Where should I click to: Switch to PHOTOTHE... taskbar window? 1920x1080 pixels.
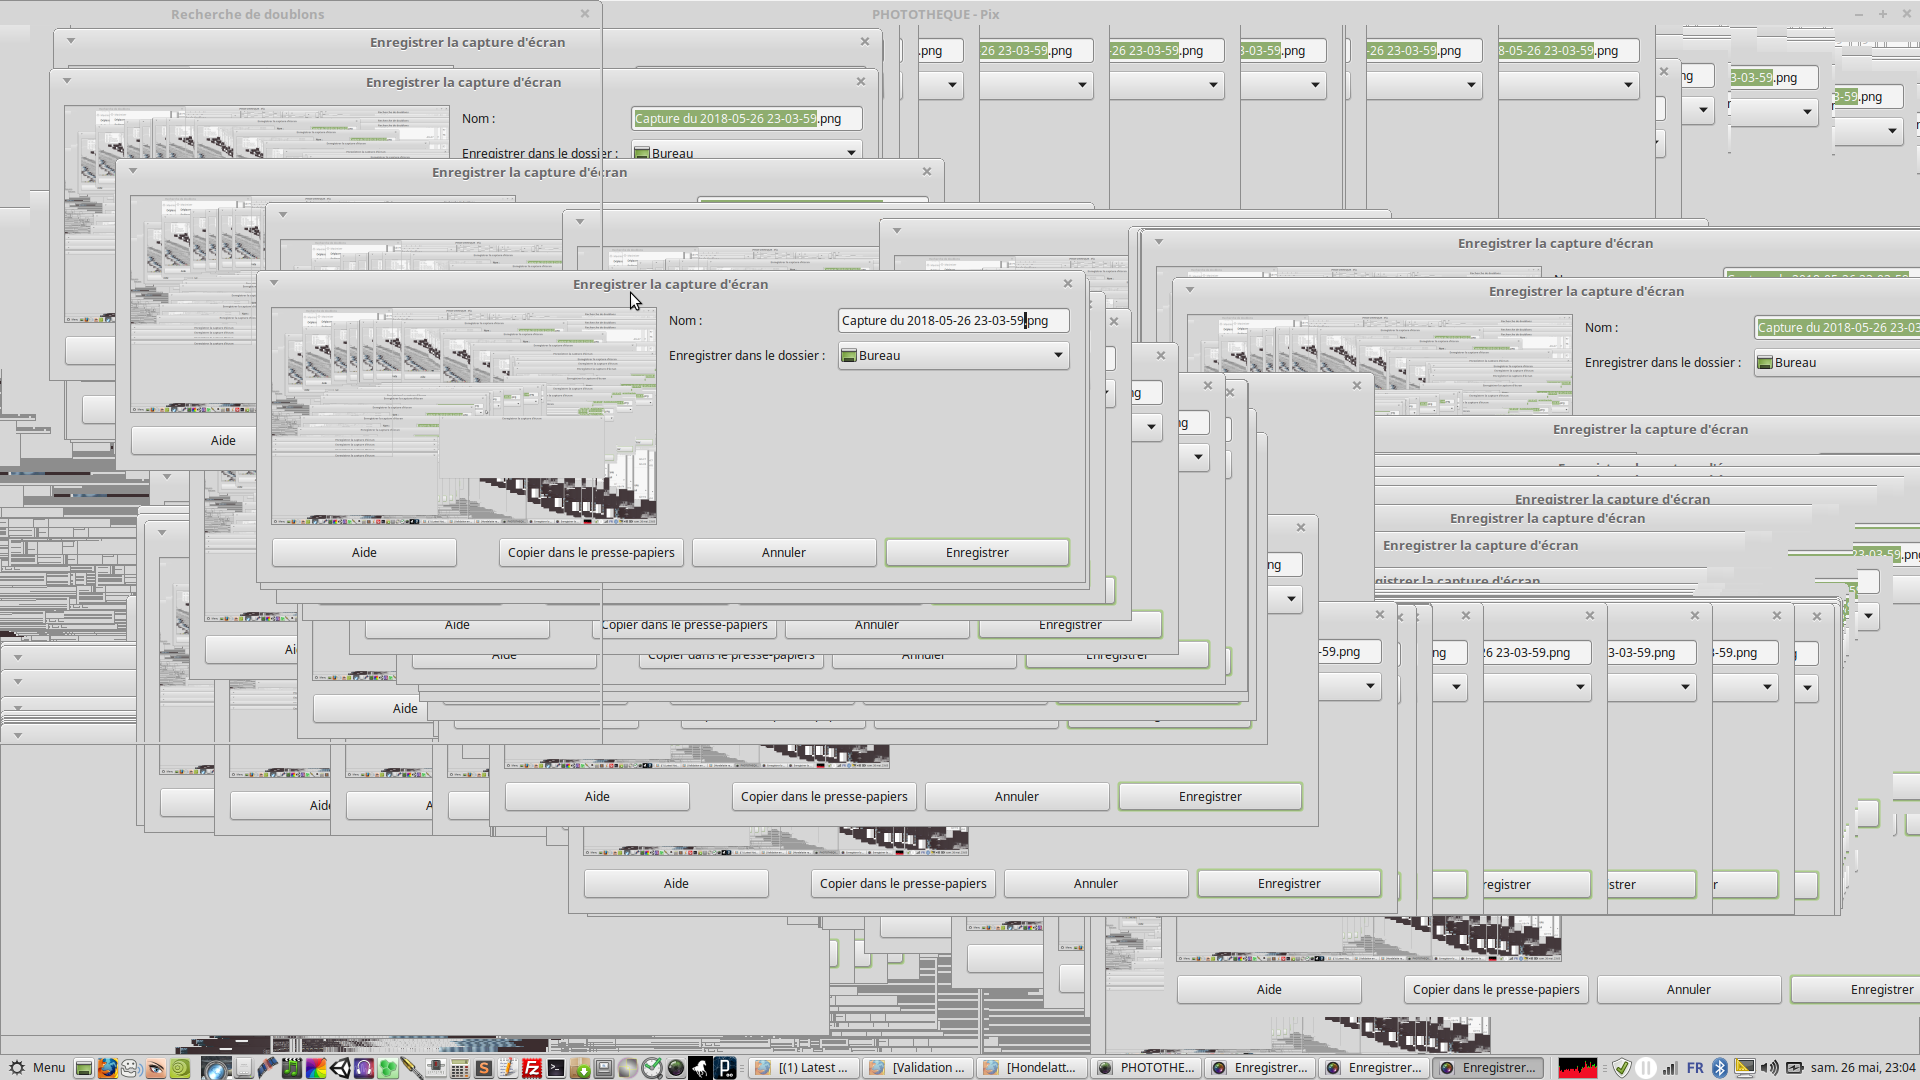[1146, 1068]
